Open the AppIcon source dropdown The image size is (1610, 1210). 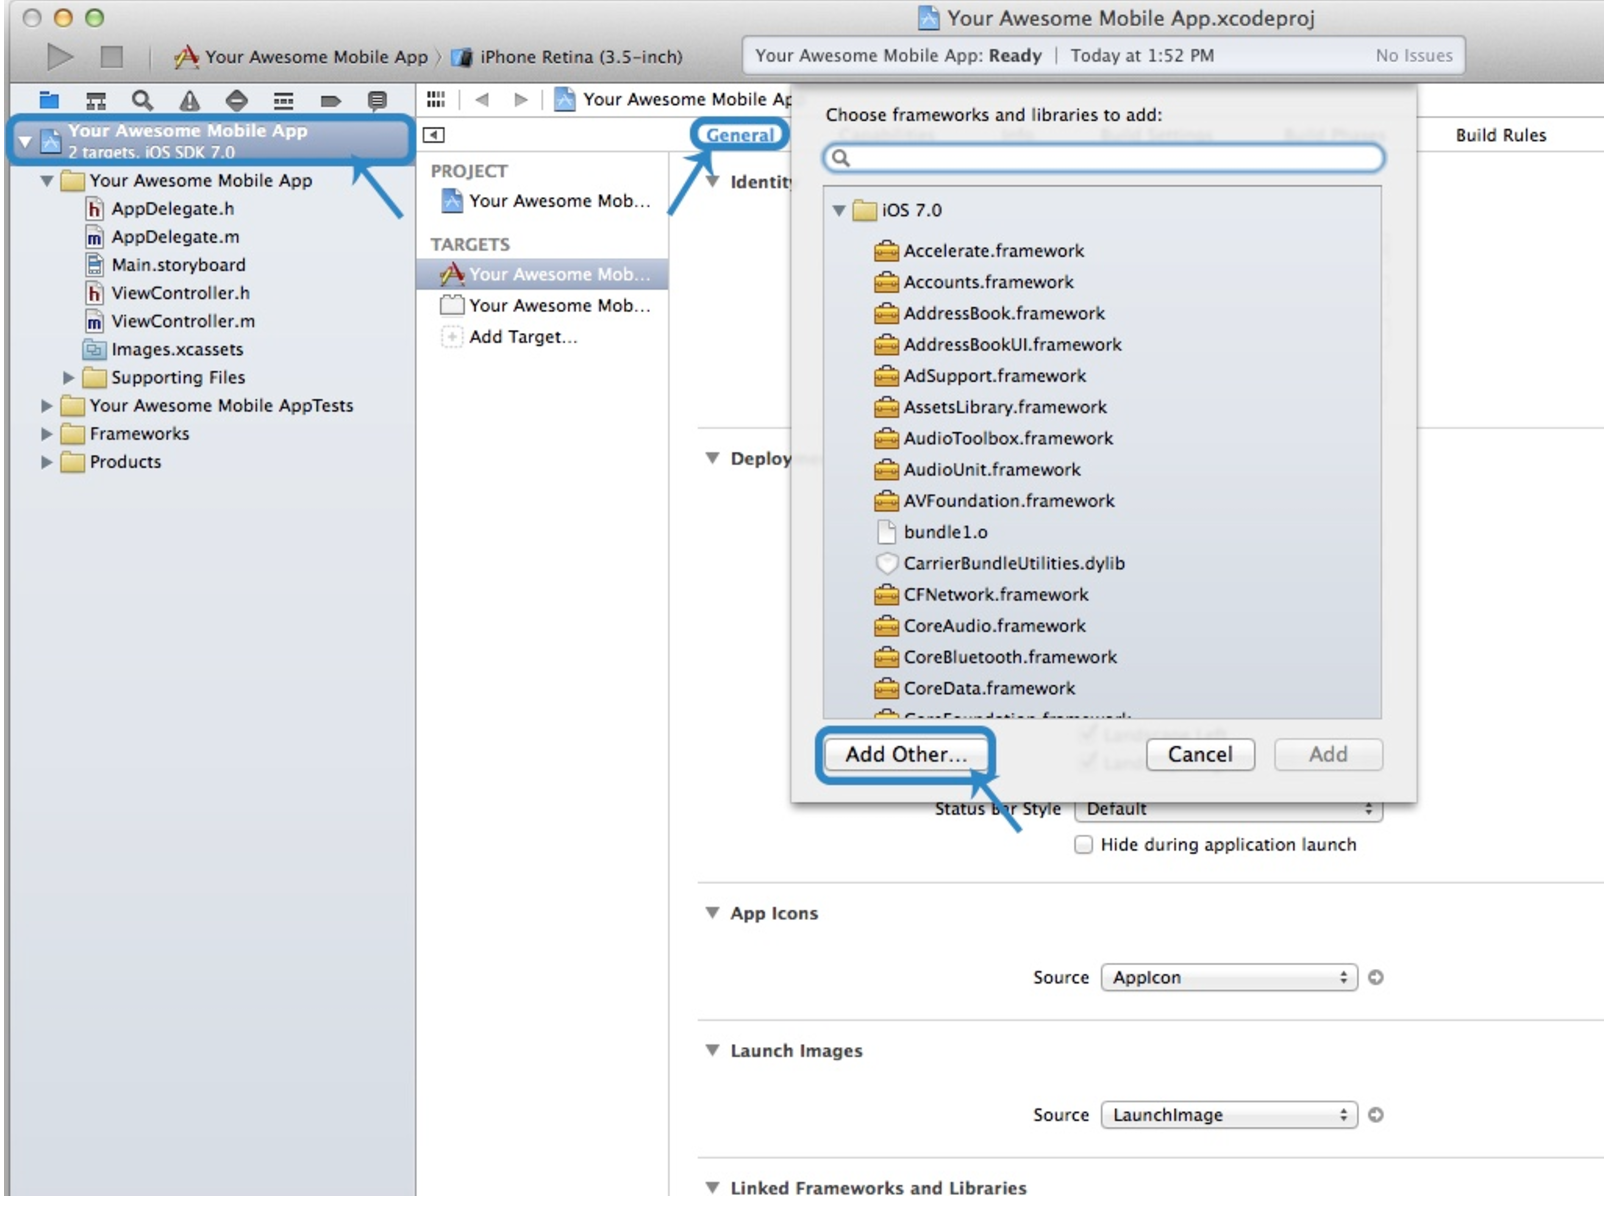(x=1229, y=978)
